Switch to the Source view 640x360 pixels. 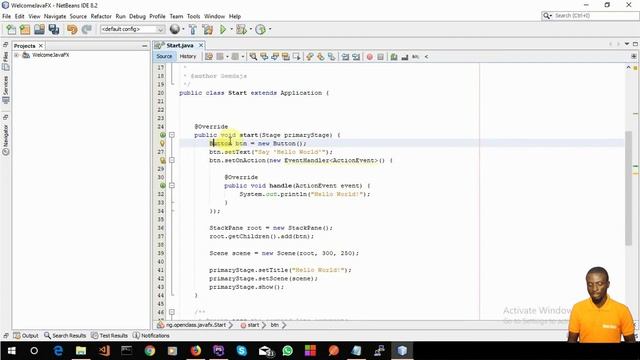pos(164,57)
